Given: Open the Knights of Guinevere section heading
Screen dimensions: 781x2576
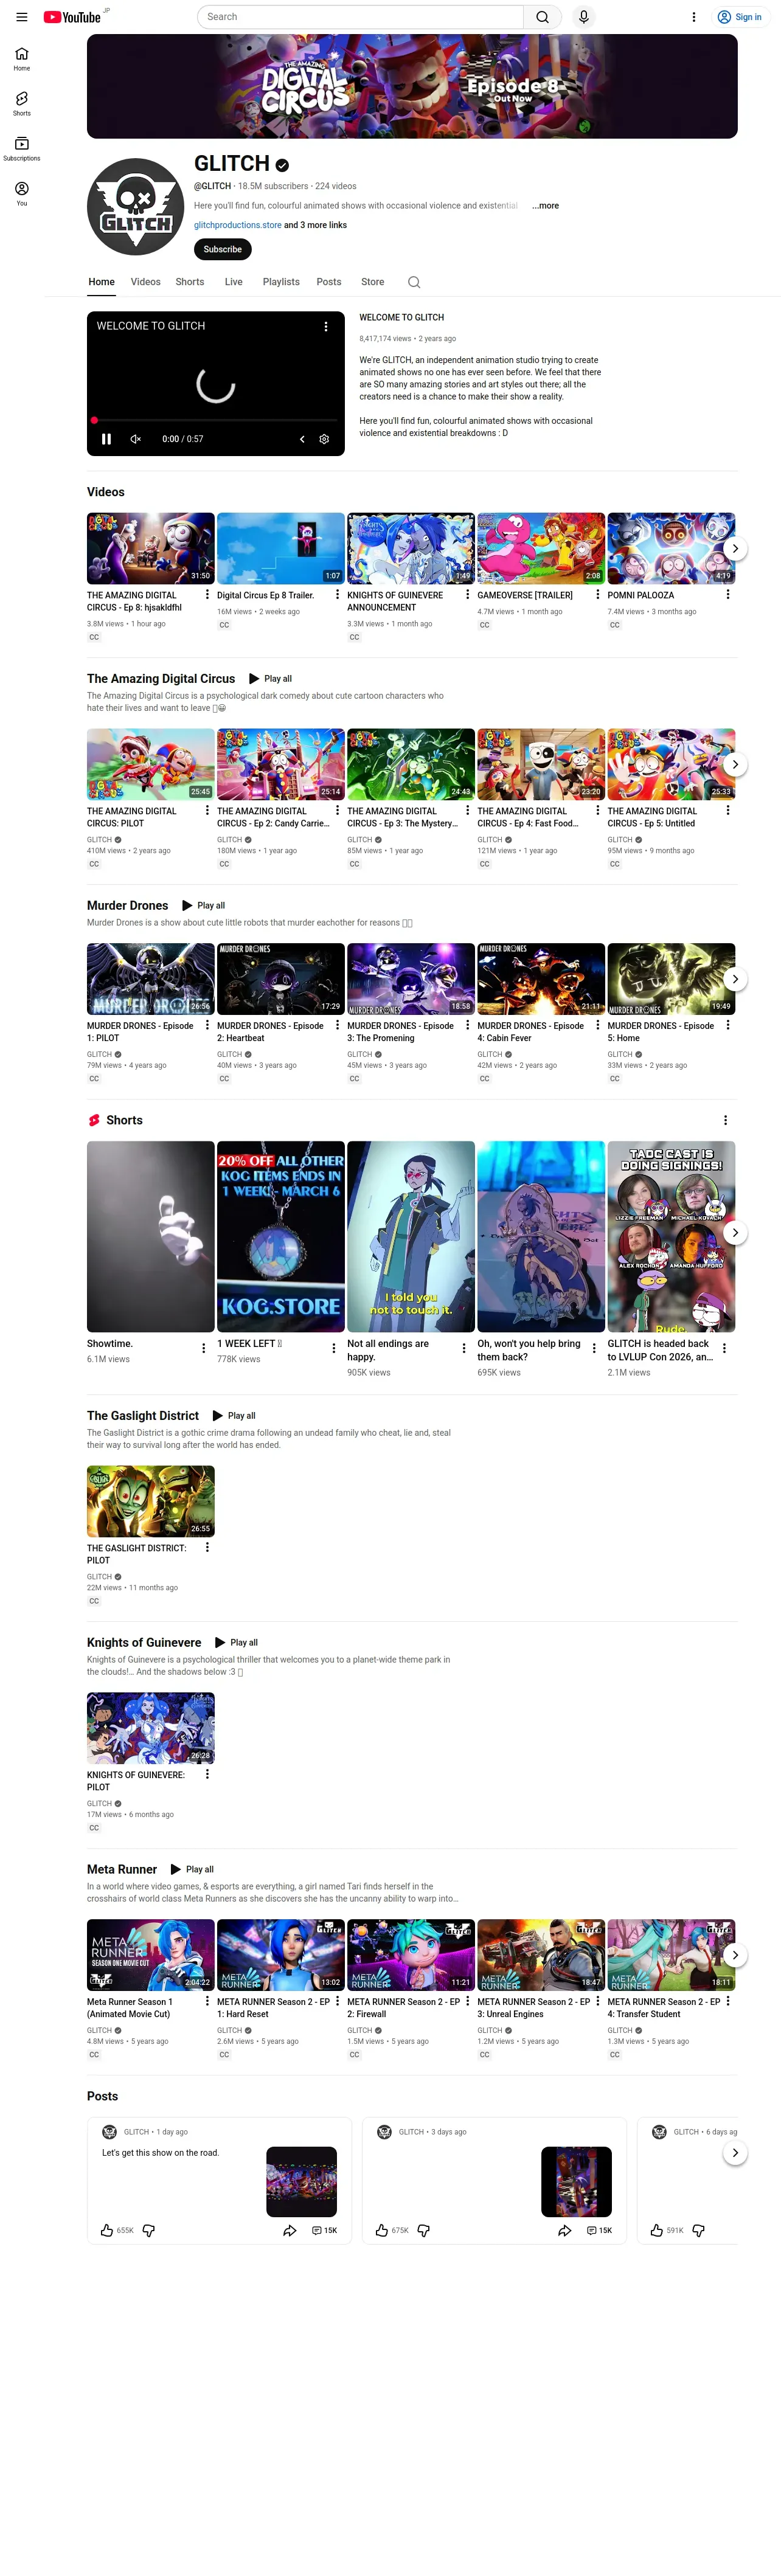Looking at the screenshot, I should pyautogui.click(x=144, y=1643).
